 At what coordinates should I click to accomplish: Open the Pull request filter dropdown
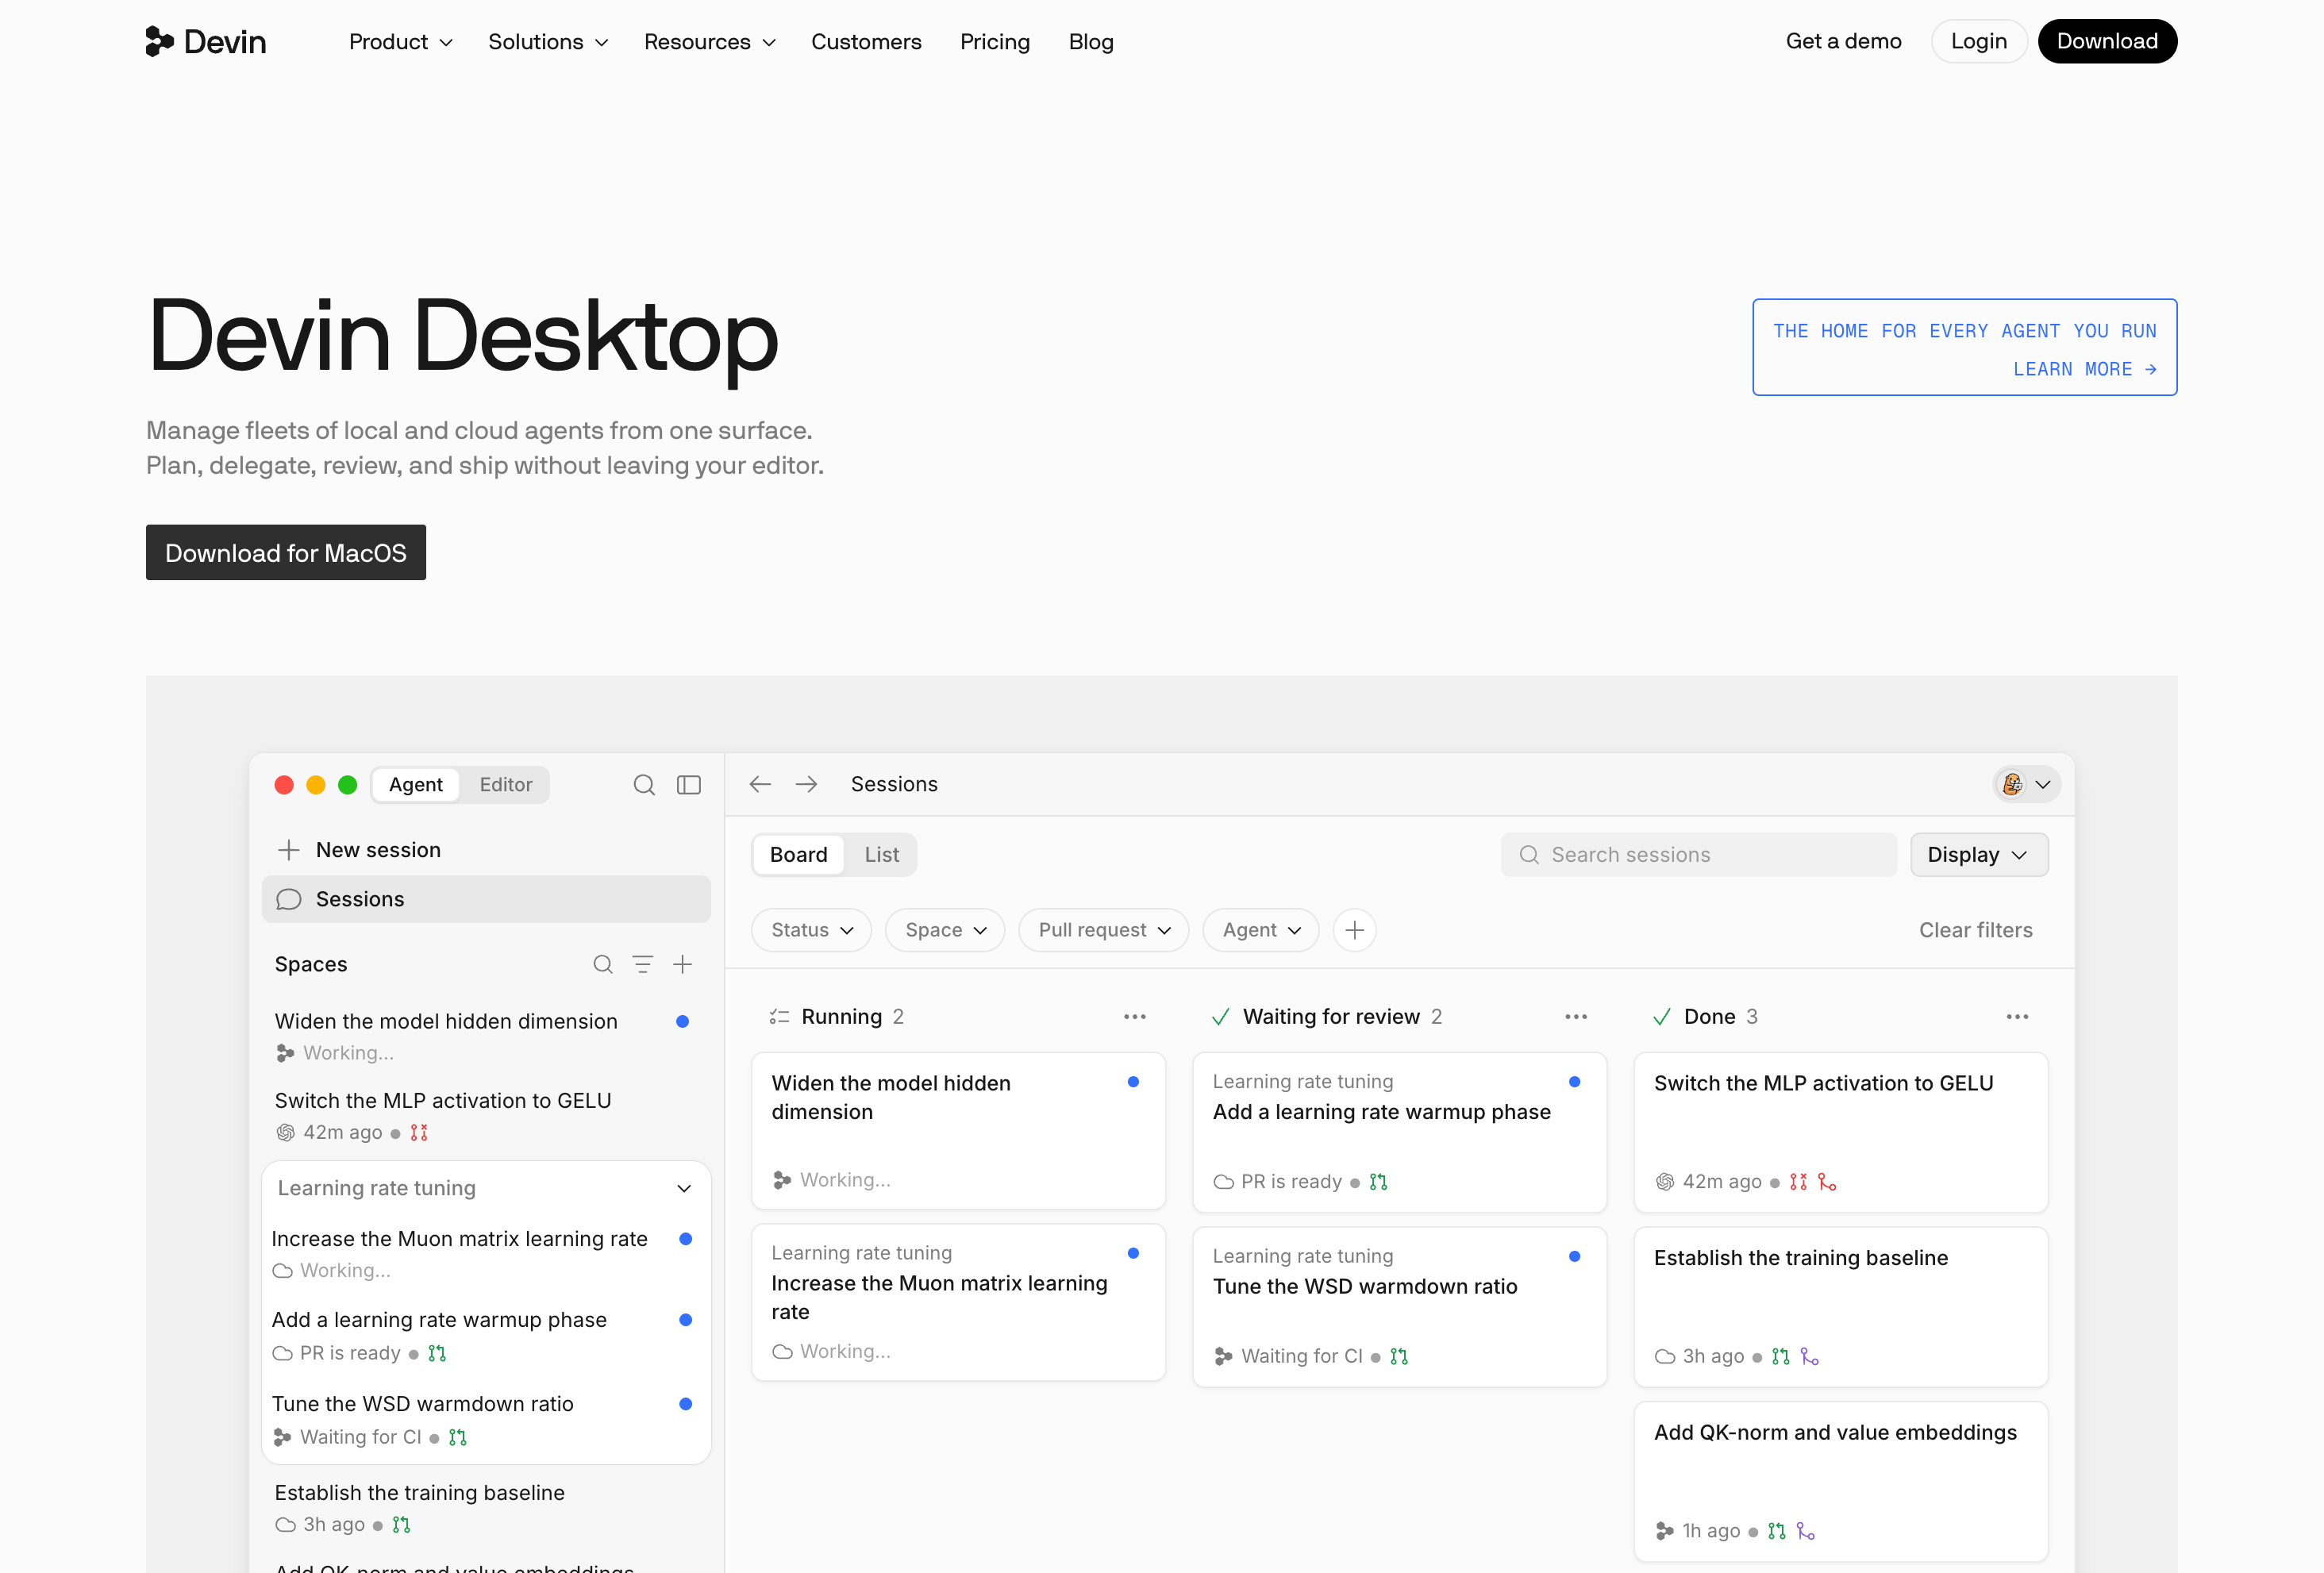point(1104,930)
